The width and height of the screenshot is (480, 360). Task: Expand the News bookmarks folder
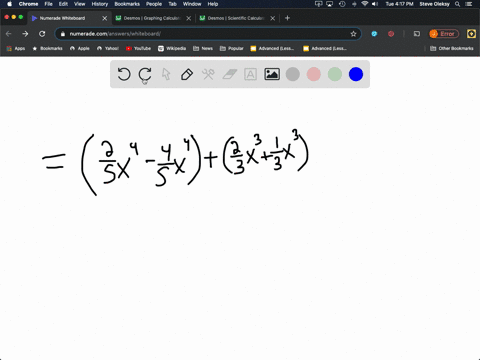[203, 48]
